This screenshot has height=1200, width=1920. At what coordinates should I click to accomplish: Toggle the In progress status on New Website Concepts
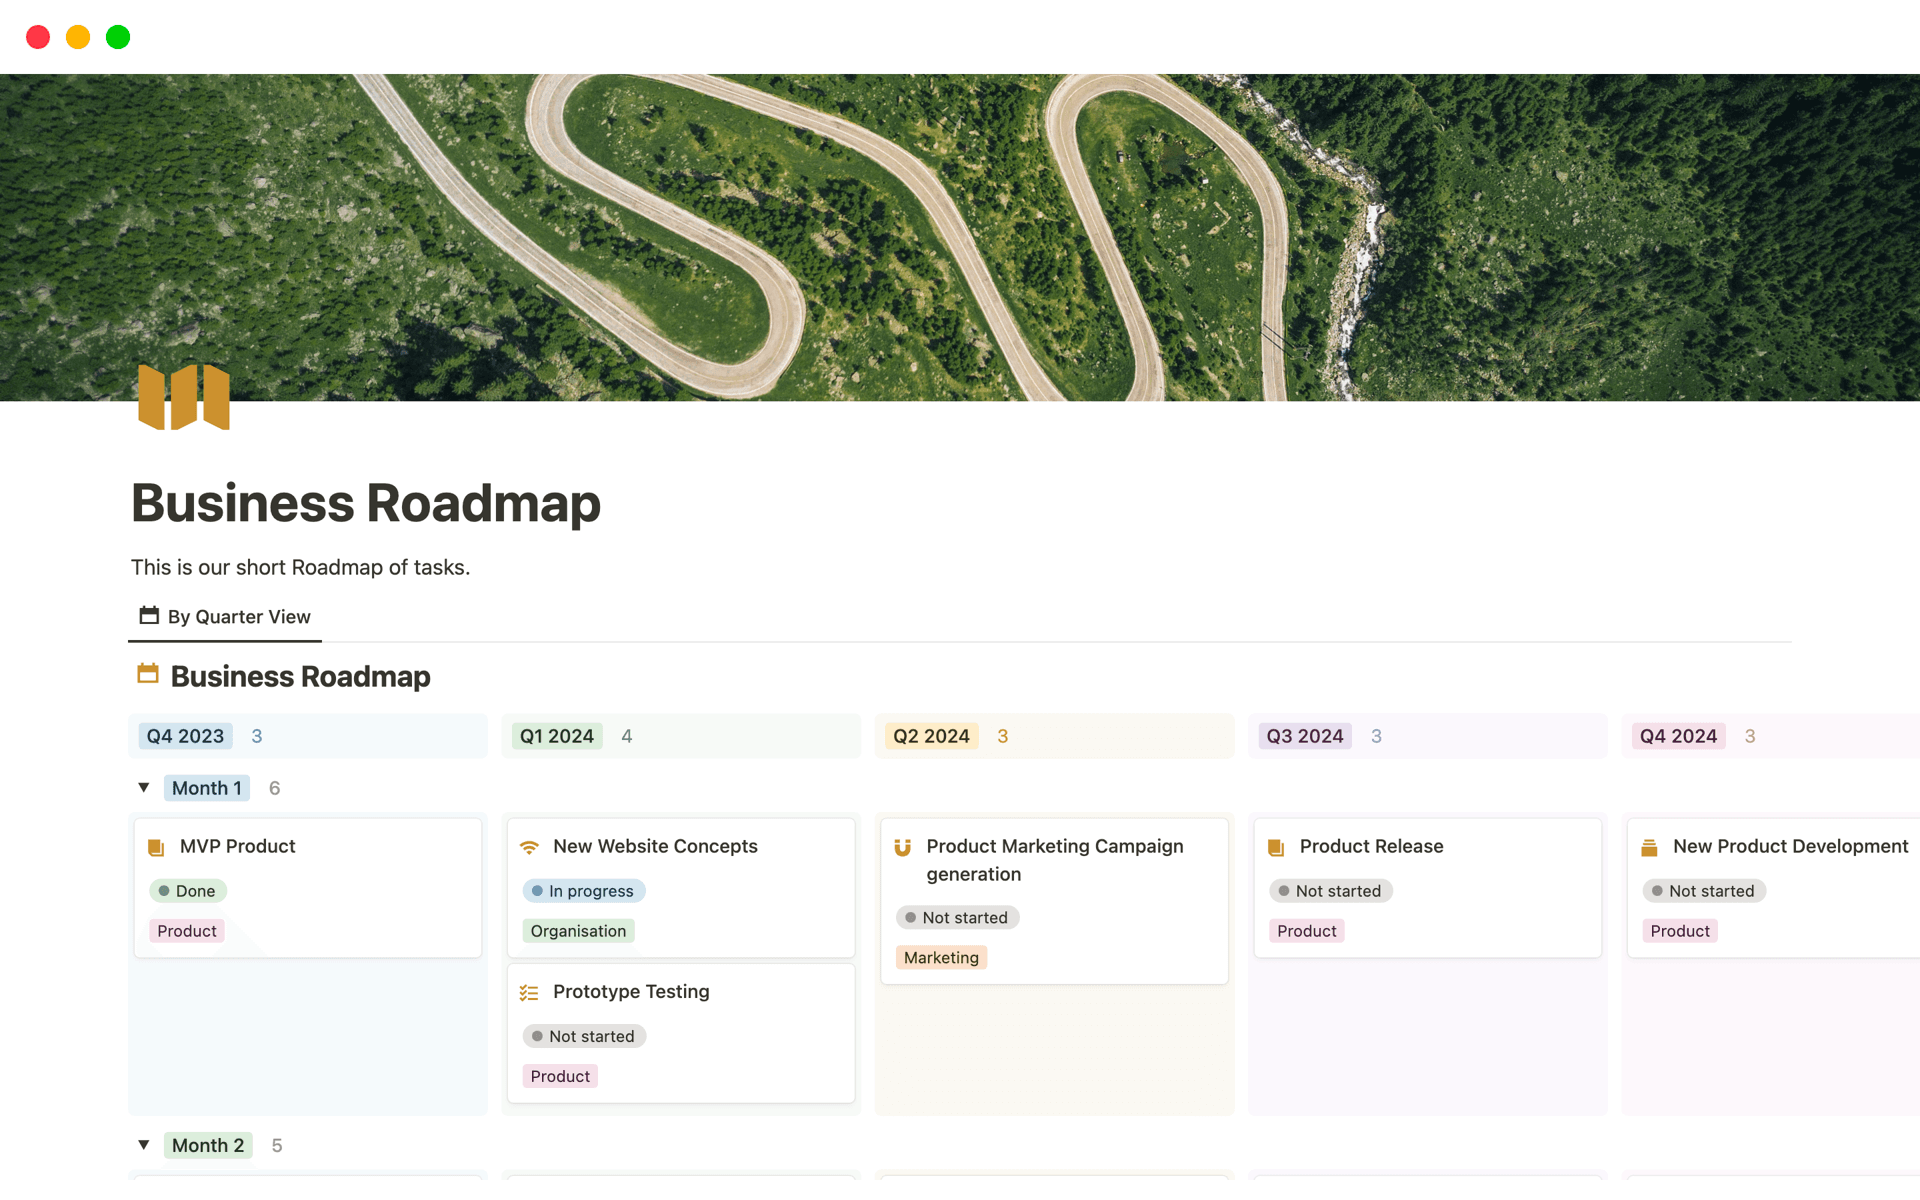click(583, 890)
